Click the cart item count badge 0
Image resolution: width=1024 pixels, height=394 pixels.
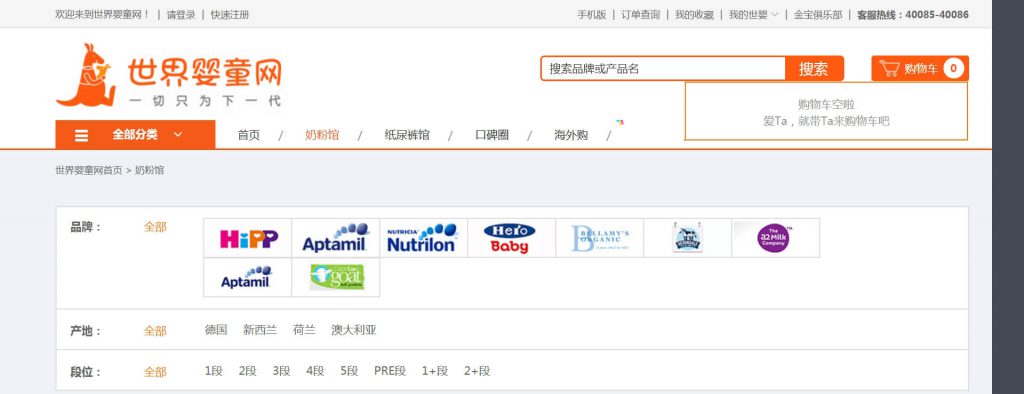click(953, 69)
